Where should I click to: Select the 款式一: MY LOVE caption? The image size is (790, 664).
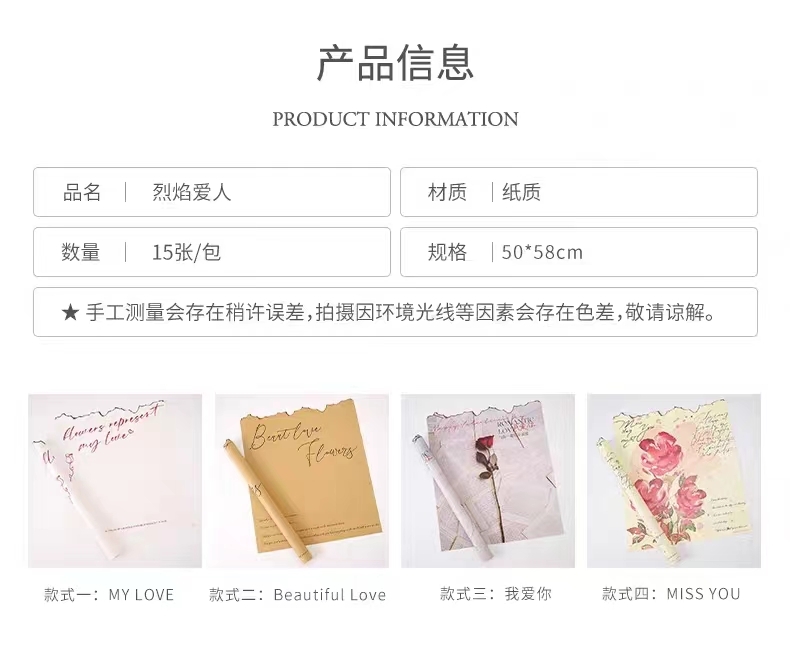point(109,594)
